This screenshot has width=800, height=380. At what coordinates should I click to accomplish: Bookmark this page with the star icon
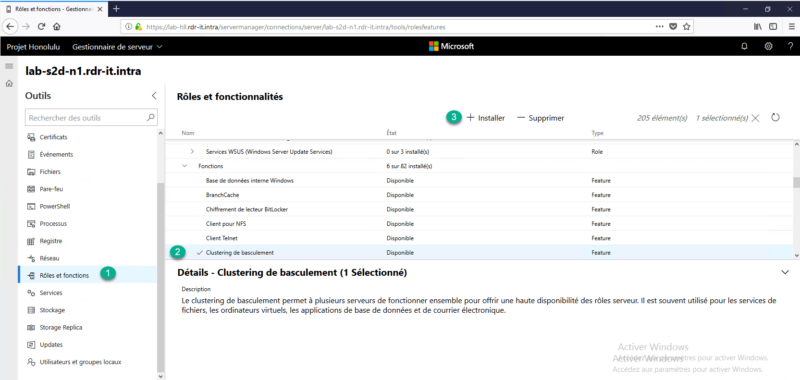tap(686, 27)
